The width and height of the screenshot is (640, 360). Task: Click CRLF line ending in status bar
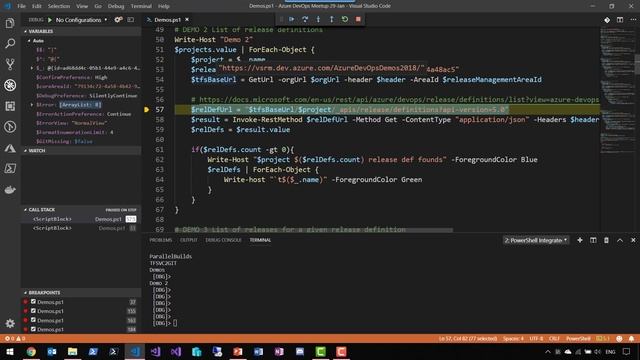tap(554, 338)
